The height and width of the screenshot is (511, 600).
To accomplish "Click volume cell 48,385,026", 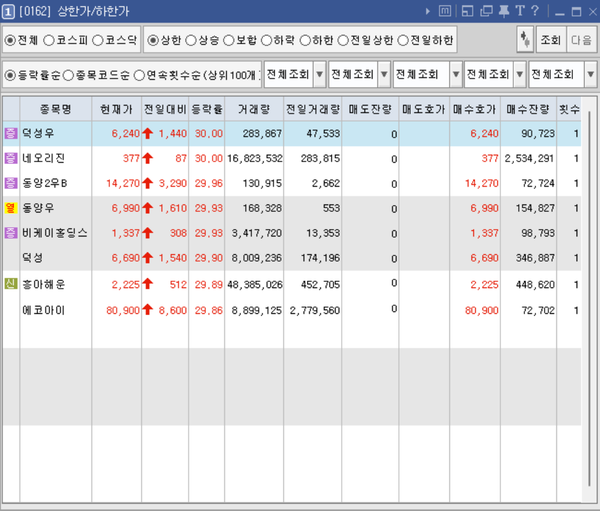I will pos(255,284).
